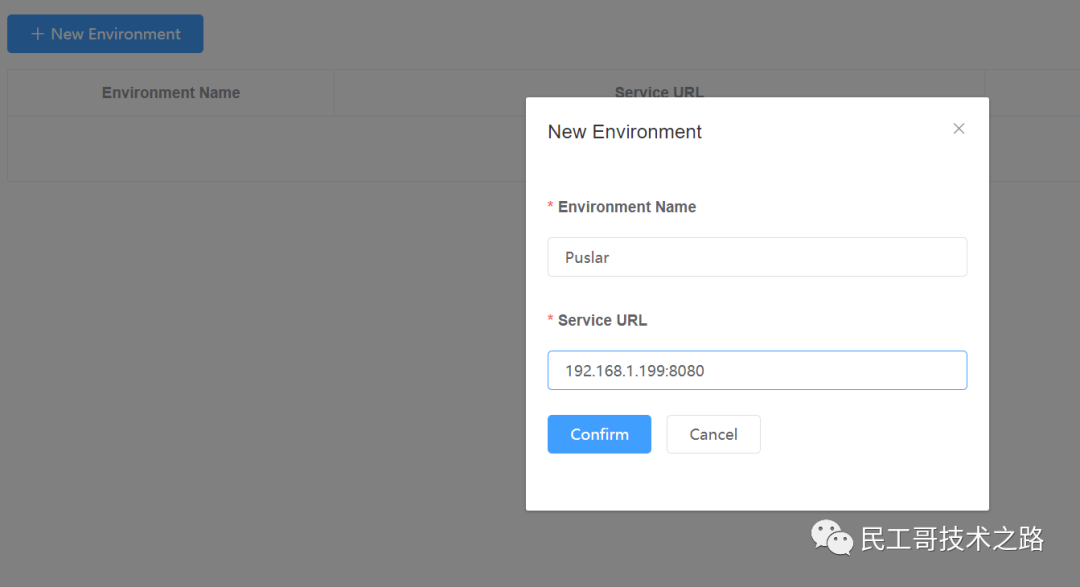The height and width of the screenshot is (587, 1080).
Task: Click the WeChat logo in the watermark
Action: pos(831,537)
